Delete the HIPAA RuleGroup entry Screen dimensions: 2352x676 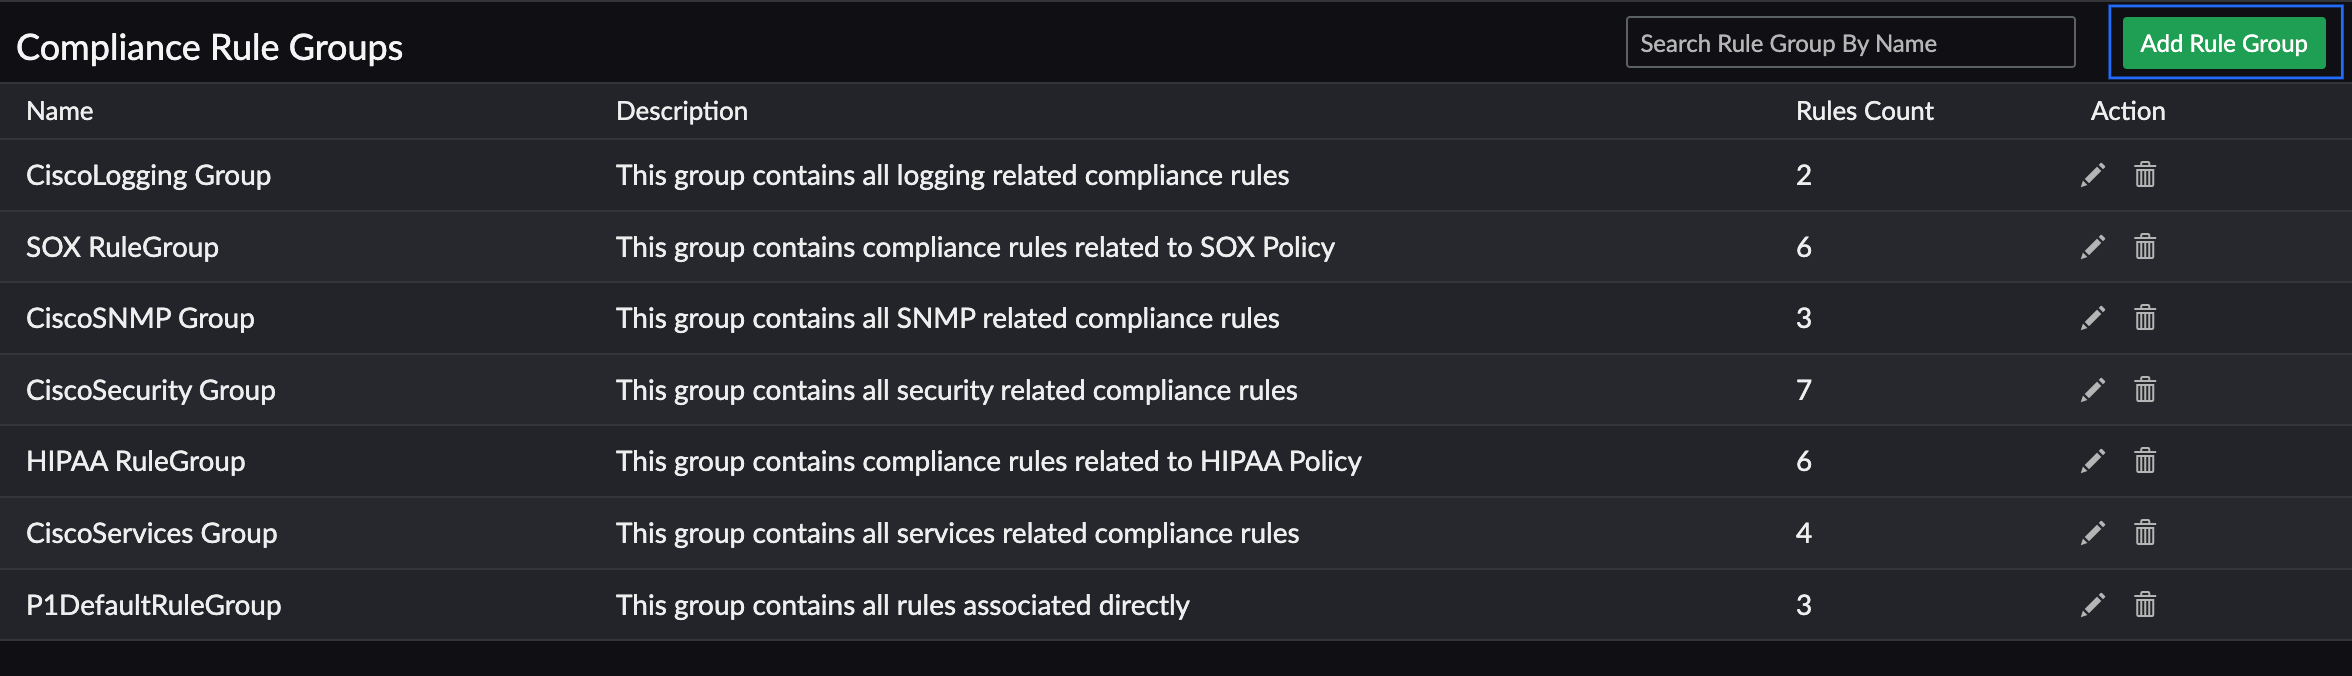2145,461
